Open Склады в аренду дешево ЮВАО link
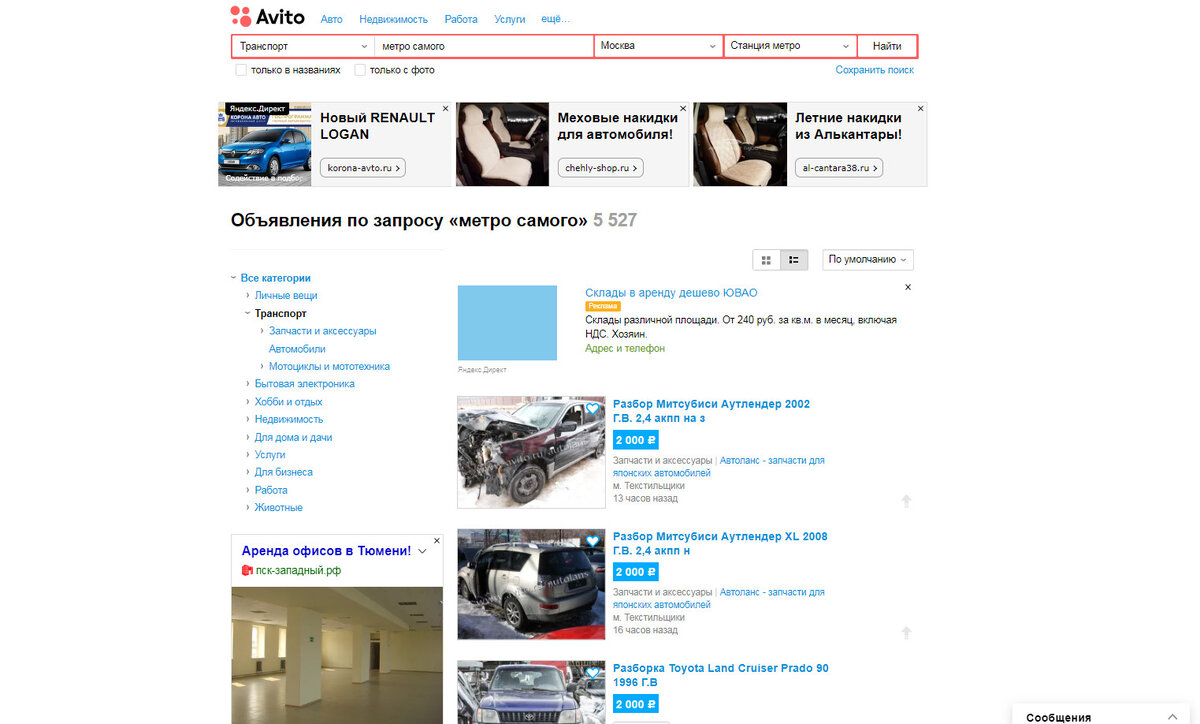Viewport: 1200px width, 724px height. point(671,293)
